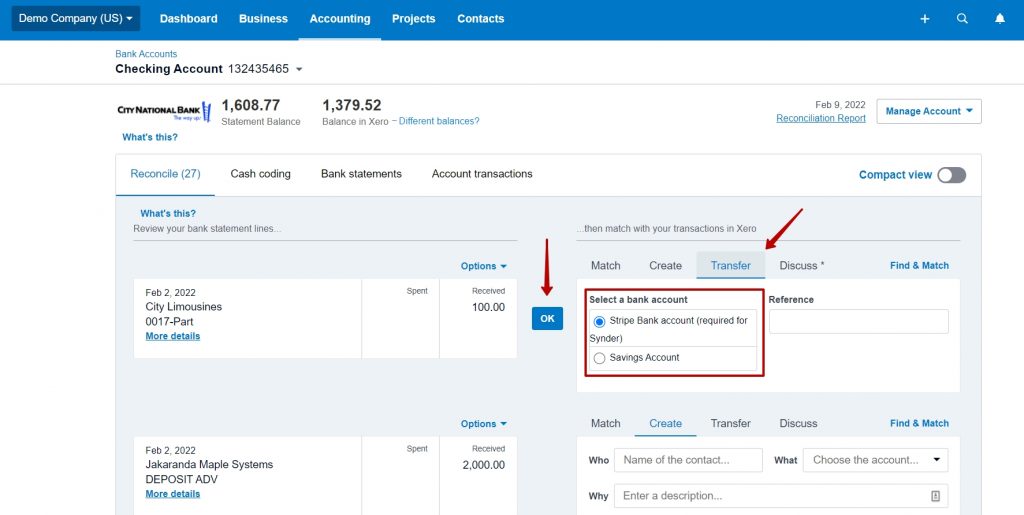Viewport: 1024px width, 515px height.
Task: Open the Bank Accounts breadcrumb link
Action: click(146, 54)
